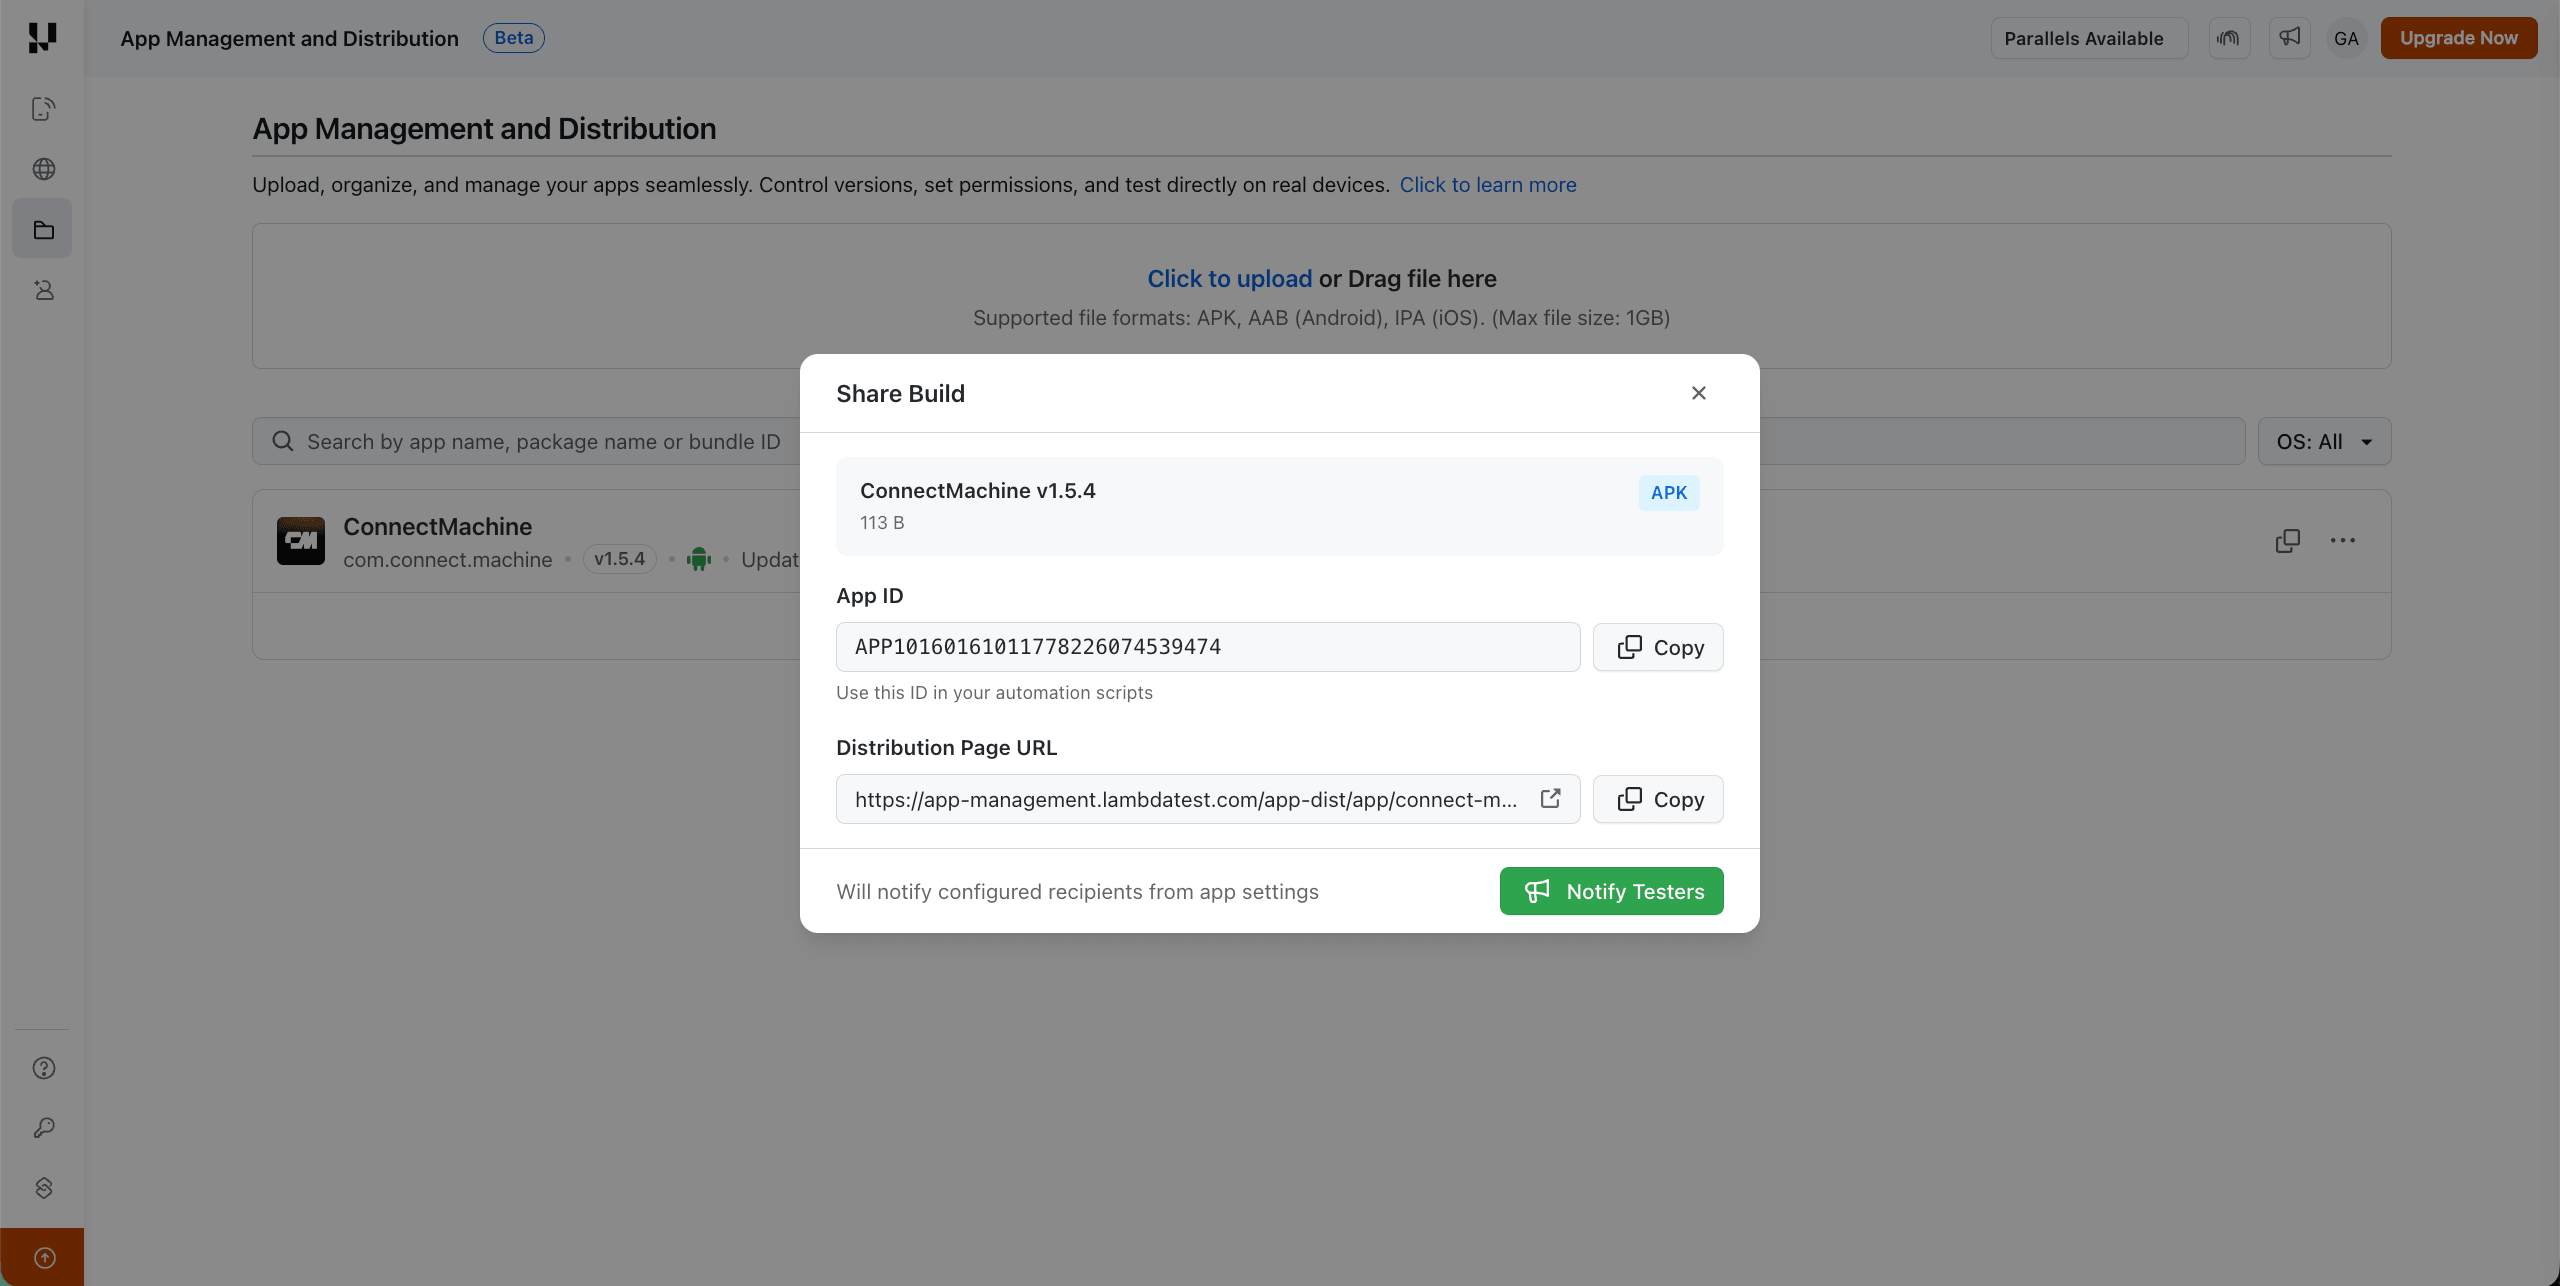Open the distribution URL external link icon

[x=1550, y=798]
